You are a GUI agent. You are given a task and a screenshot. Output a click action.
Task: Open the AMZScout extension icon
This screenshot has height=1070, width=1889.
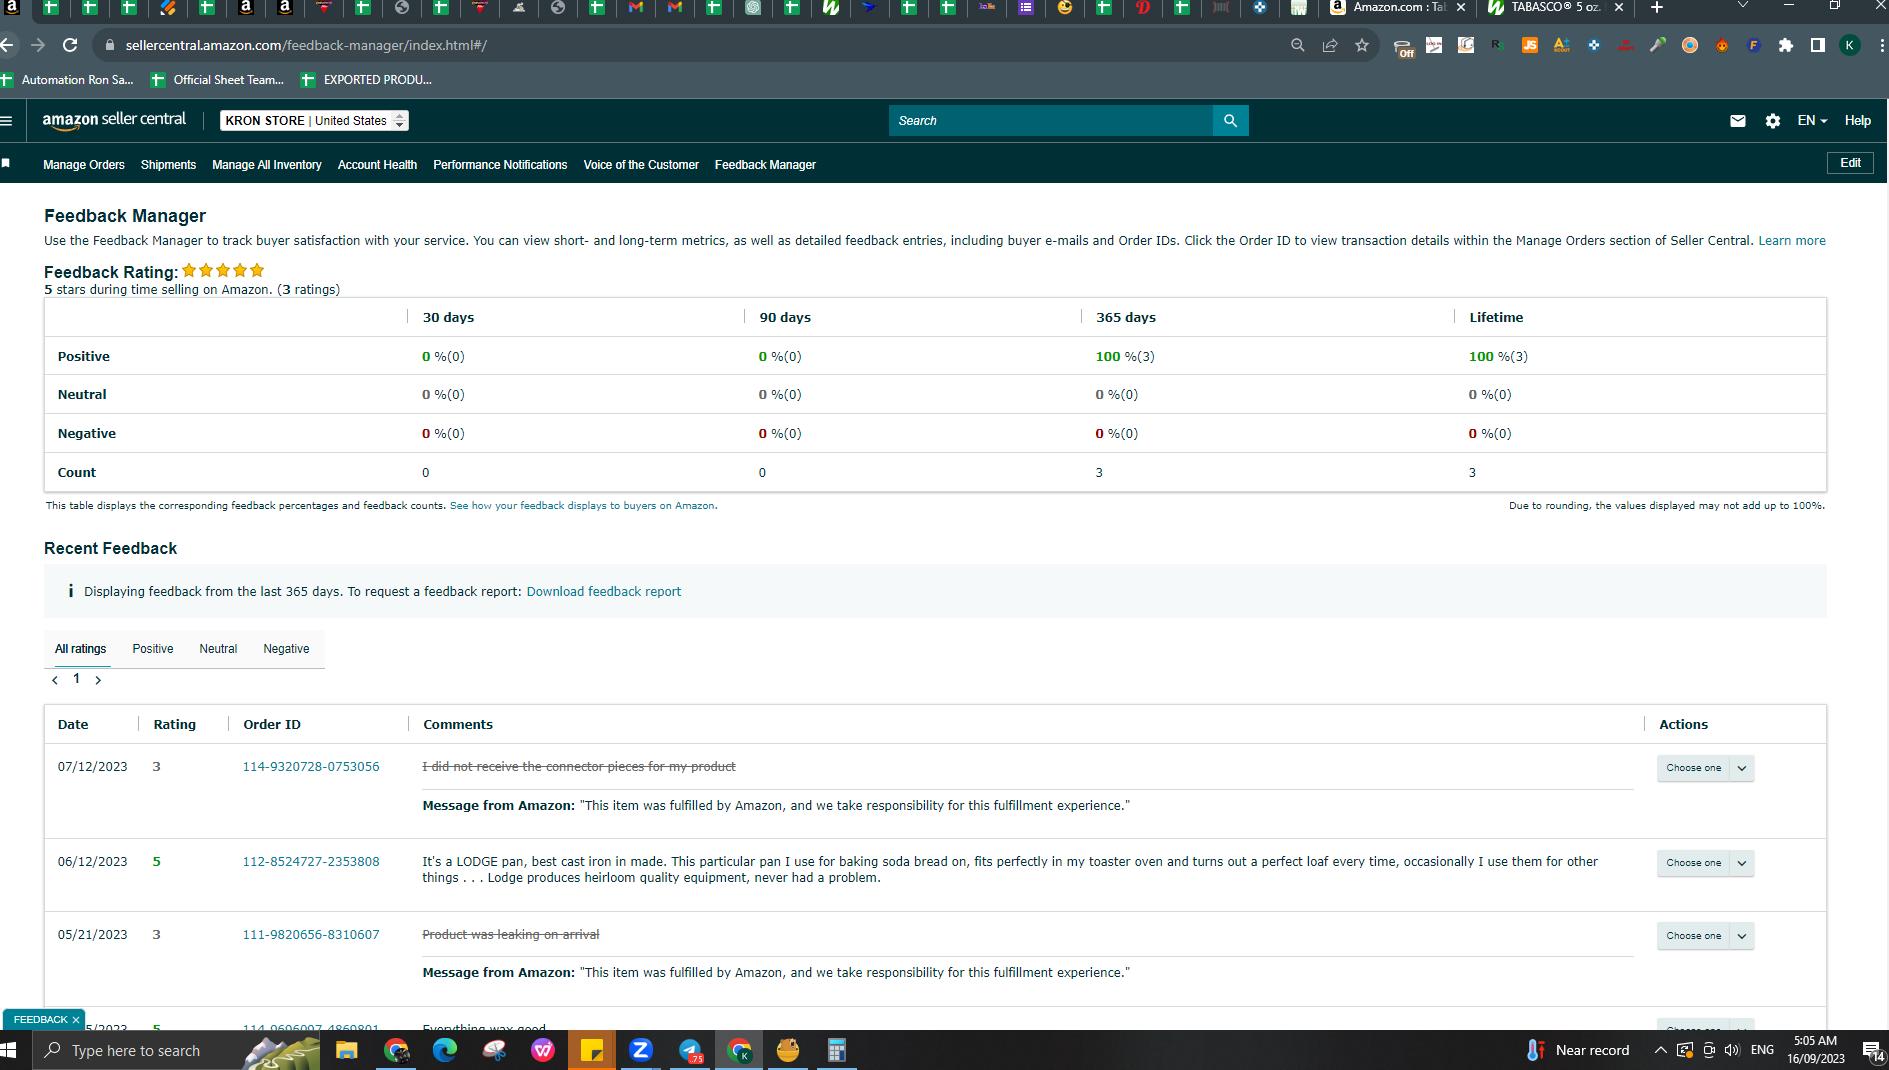(x=1562, y=45)
